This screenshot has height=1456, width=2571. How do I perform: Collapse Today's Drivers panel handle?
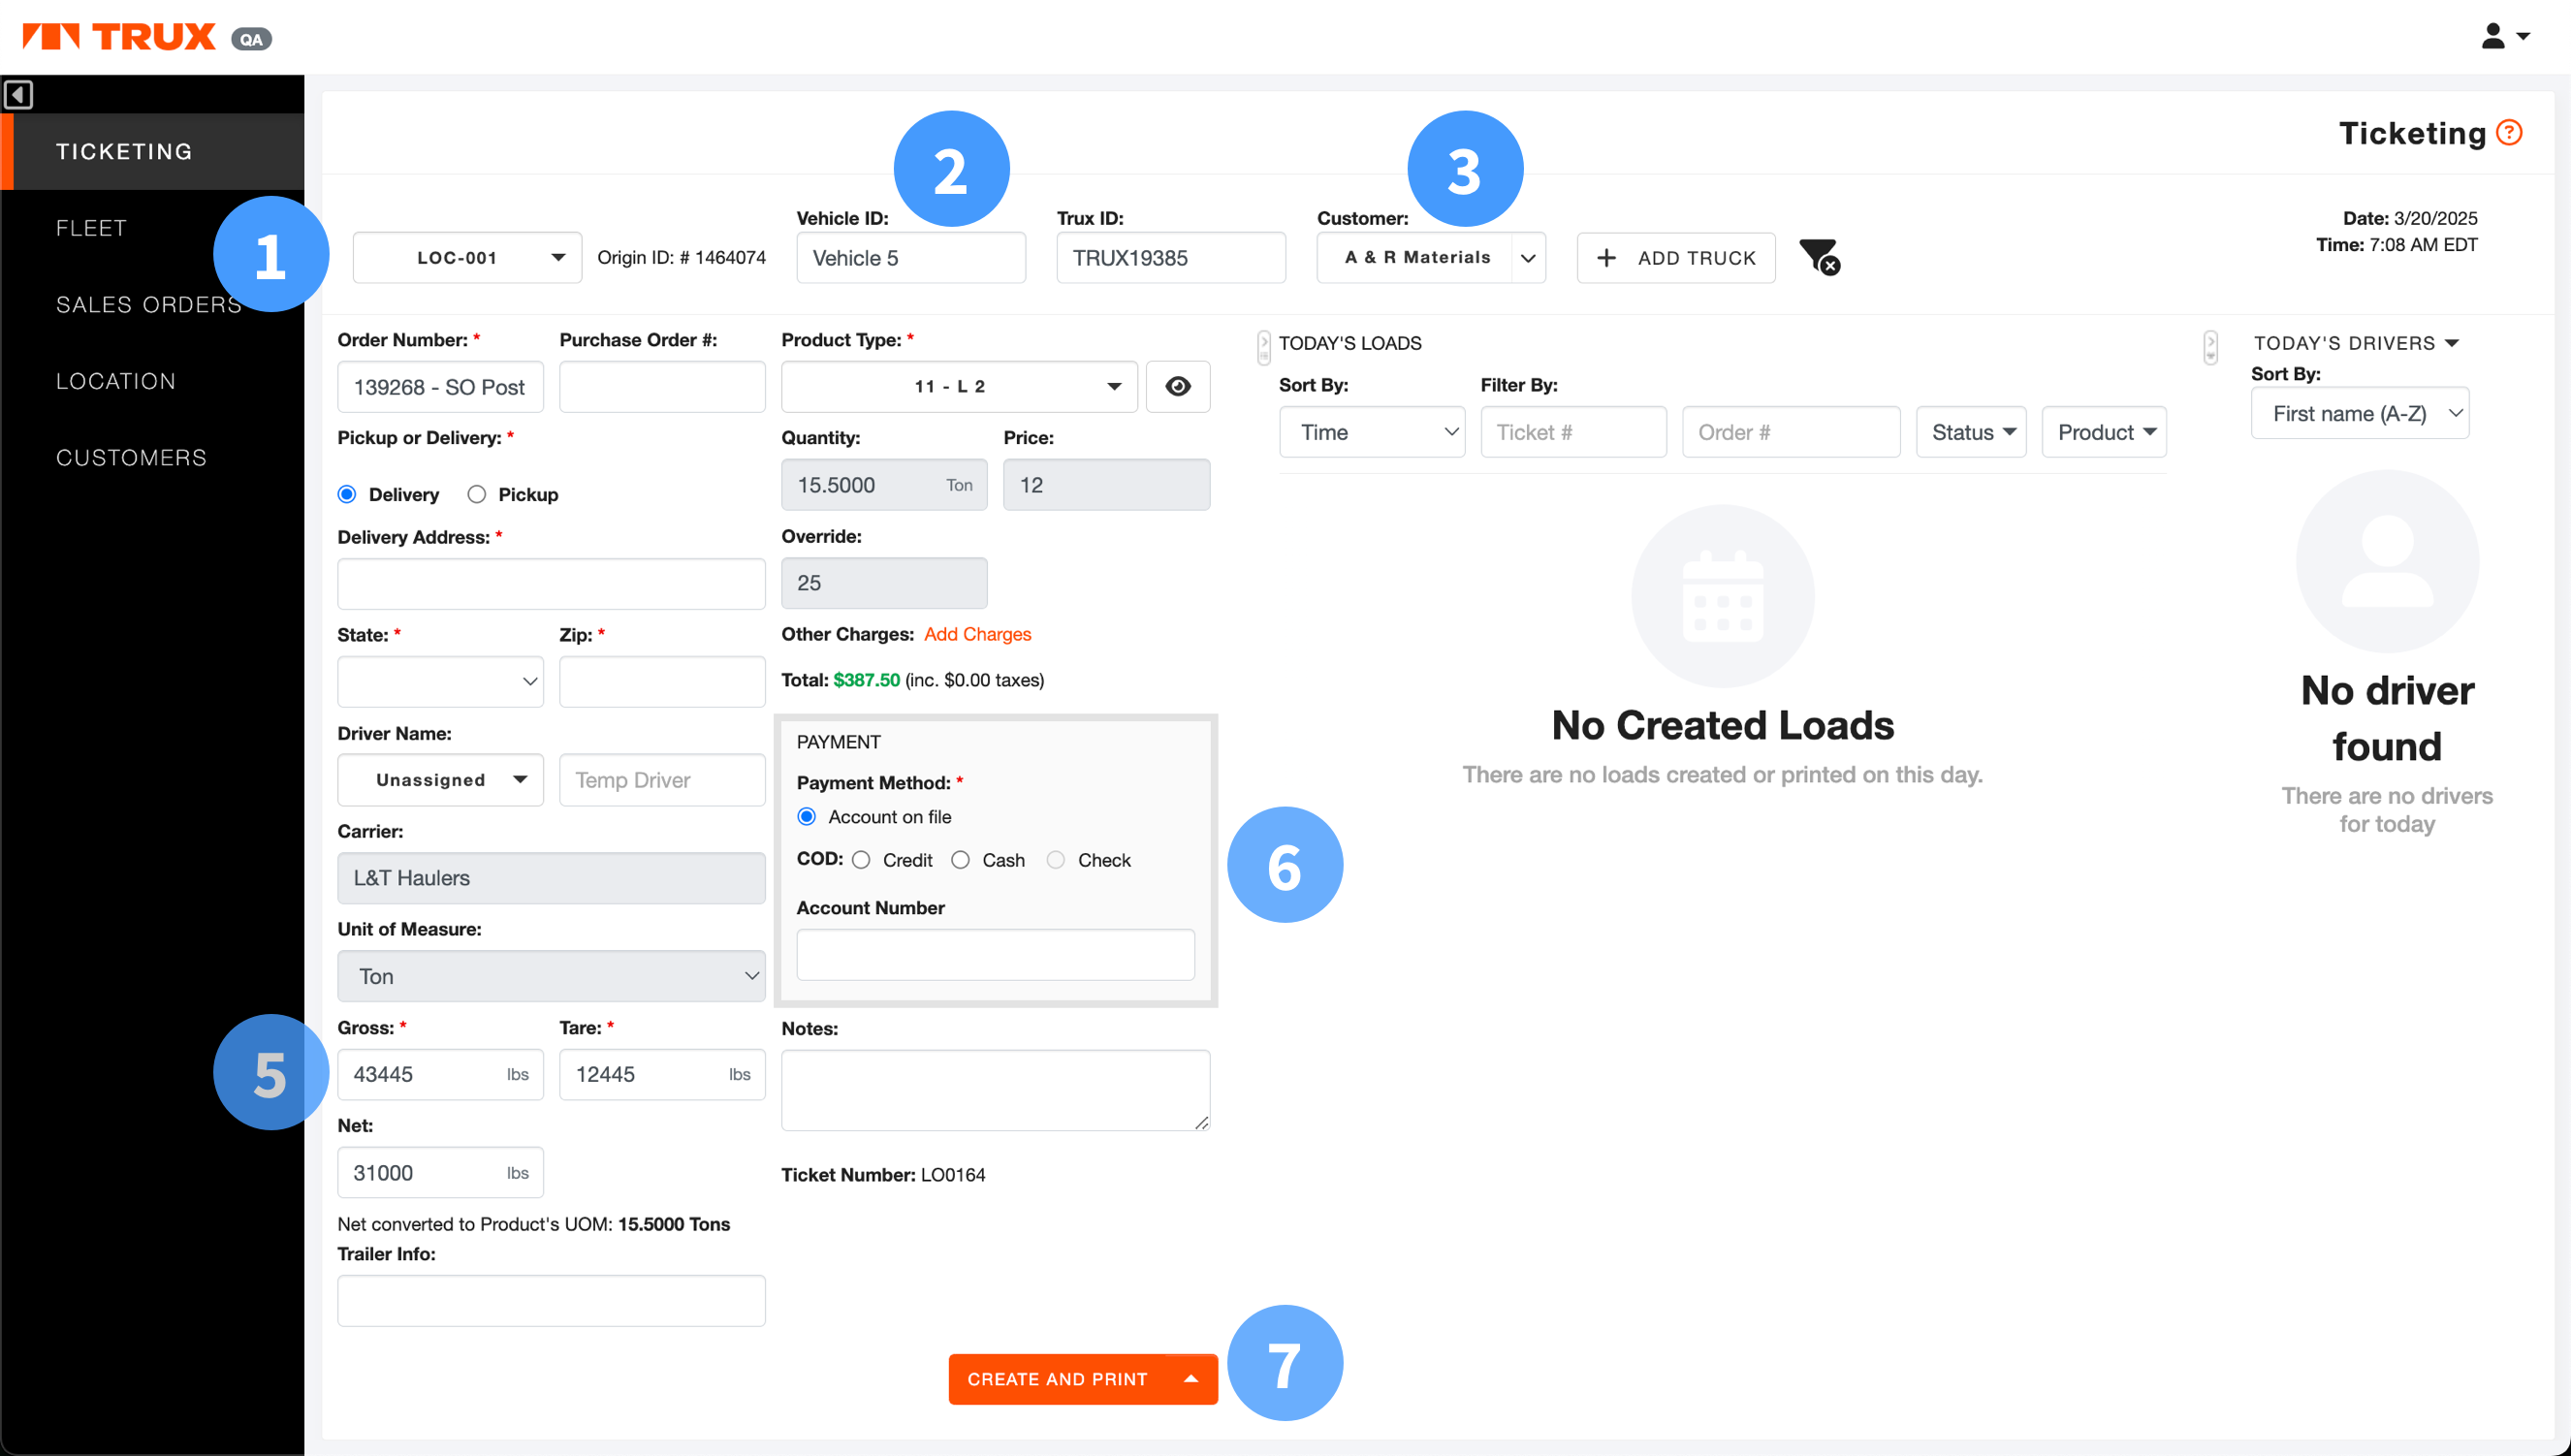coord(2210,346)
